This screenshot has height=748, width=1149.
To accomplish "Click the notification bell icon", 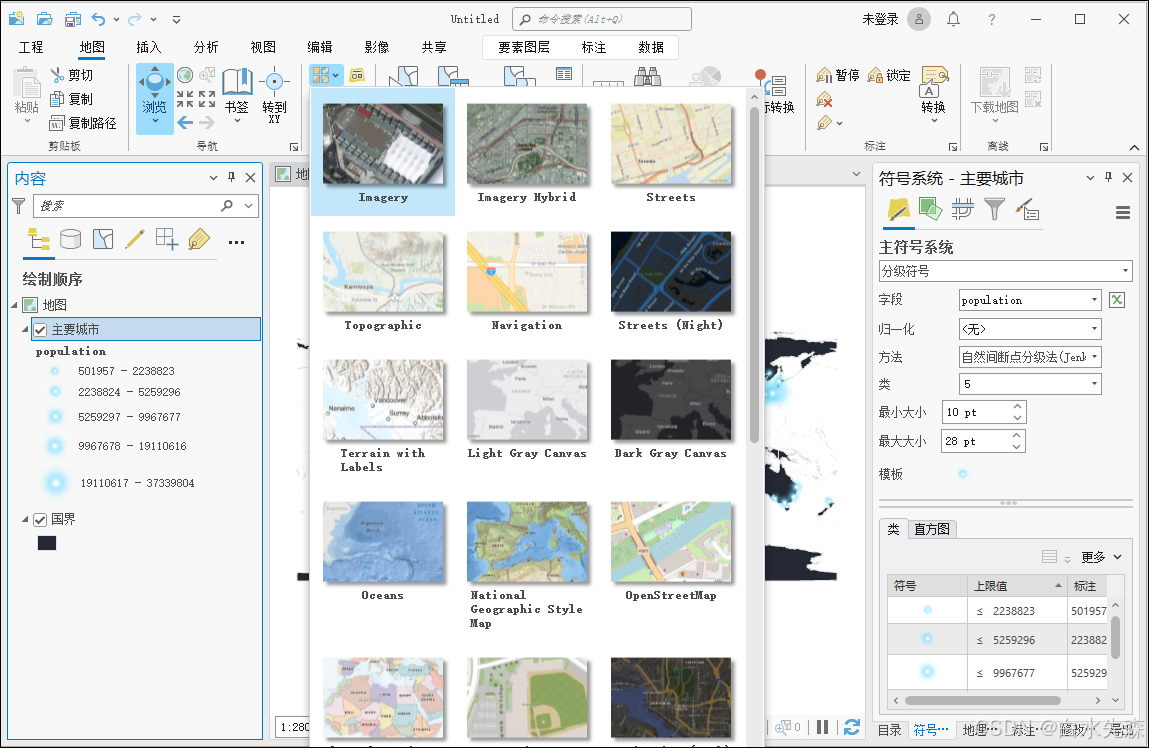I will pos(953,19).
